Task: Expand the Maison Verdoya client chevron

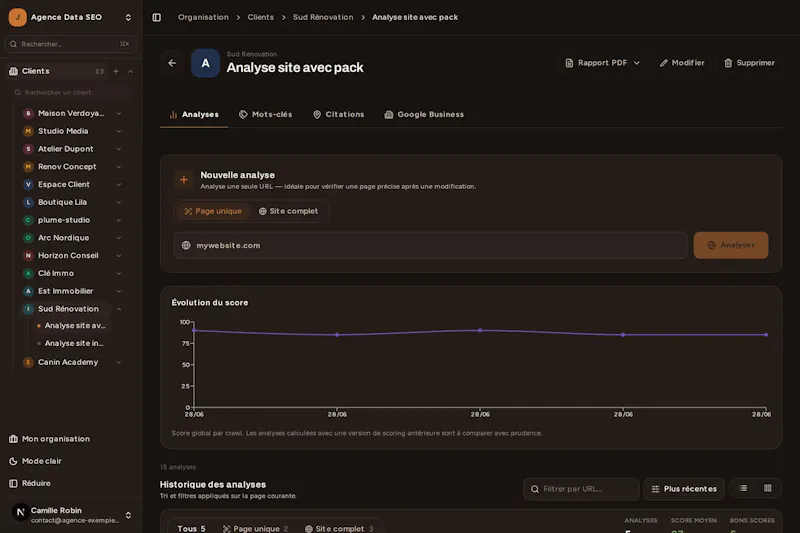Action: click(119, 113)
